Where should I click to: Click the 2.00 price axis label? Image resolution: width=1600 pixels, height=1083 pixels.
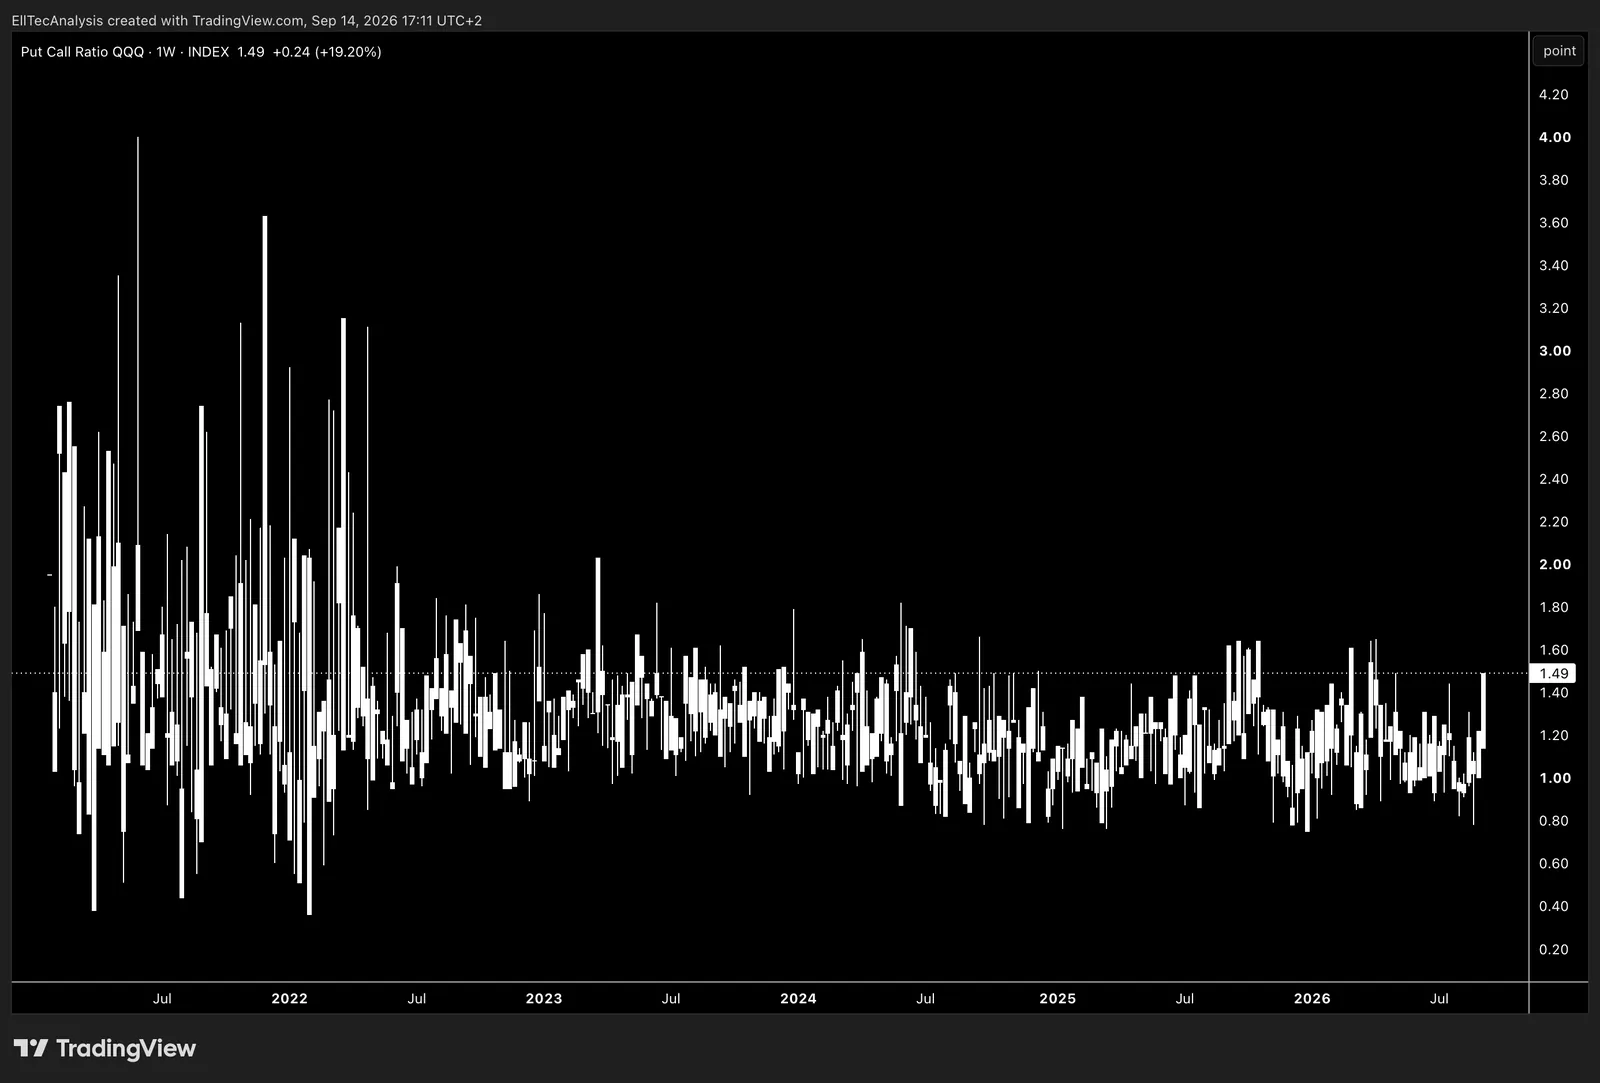pyautogui.click(x=1554, y=564)
